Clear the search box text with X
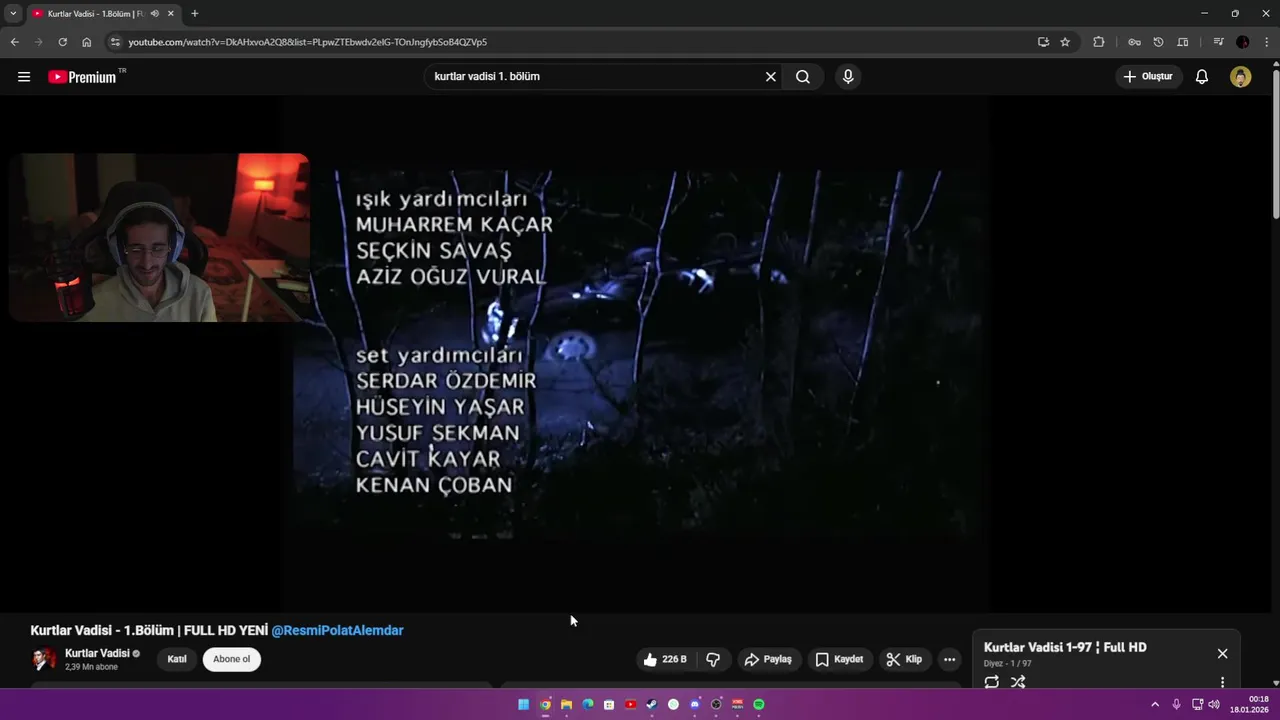This screenshot has width=1280, height=720. (x=771, y=77)
